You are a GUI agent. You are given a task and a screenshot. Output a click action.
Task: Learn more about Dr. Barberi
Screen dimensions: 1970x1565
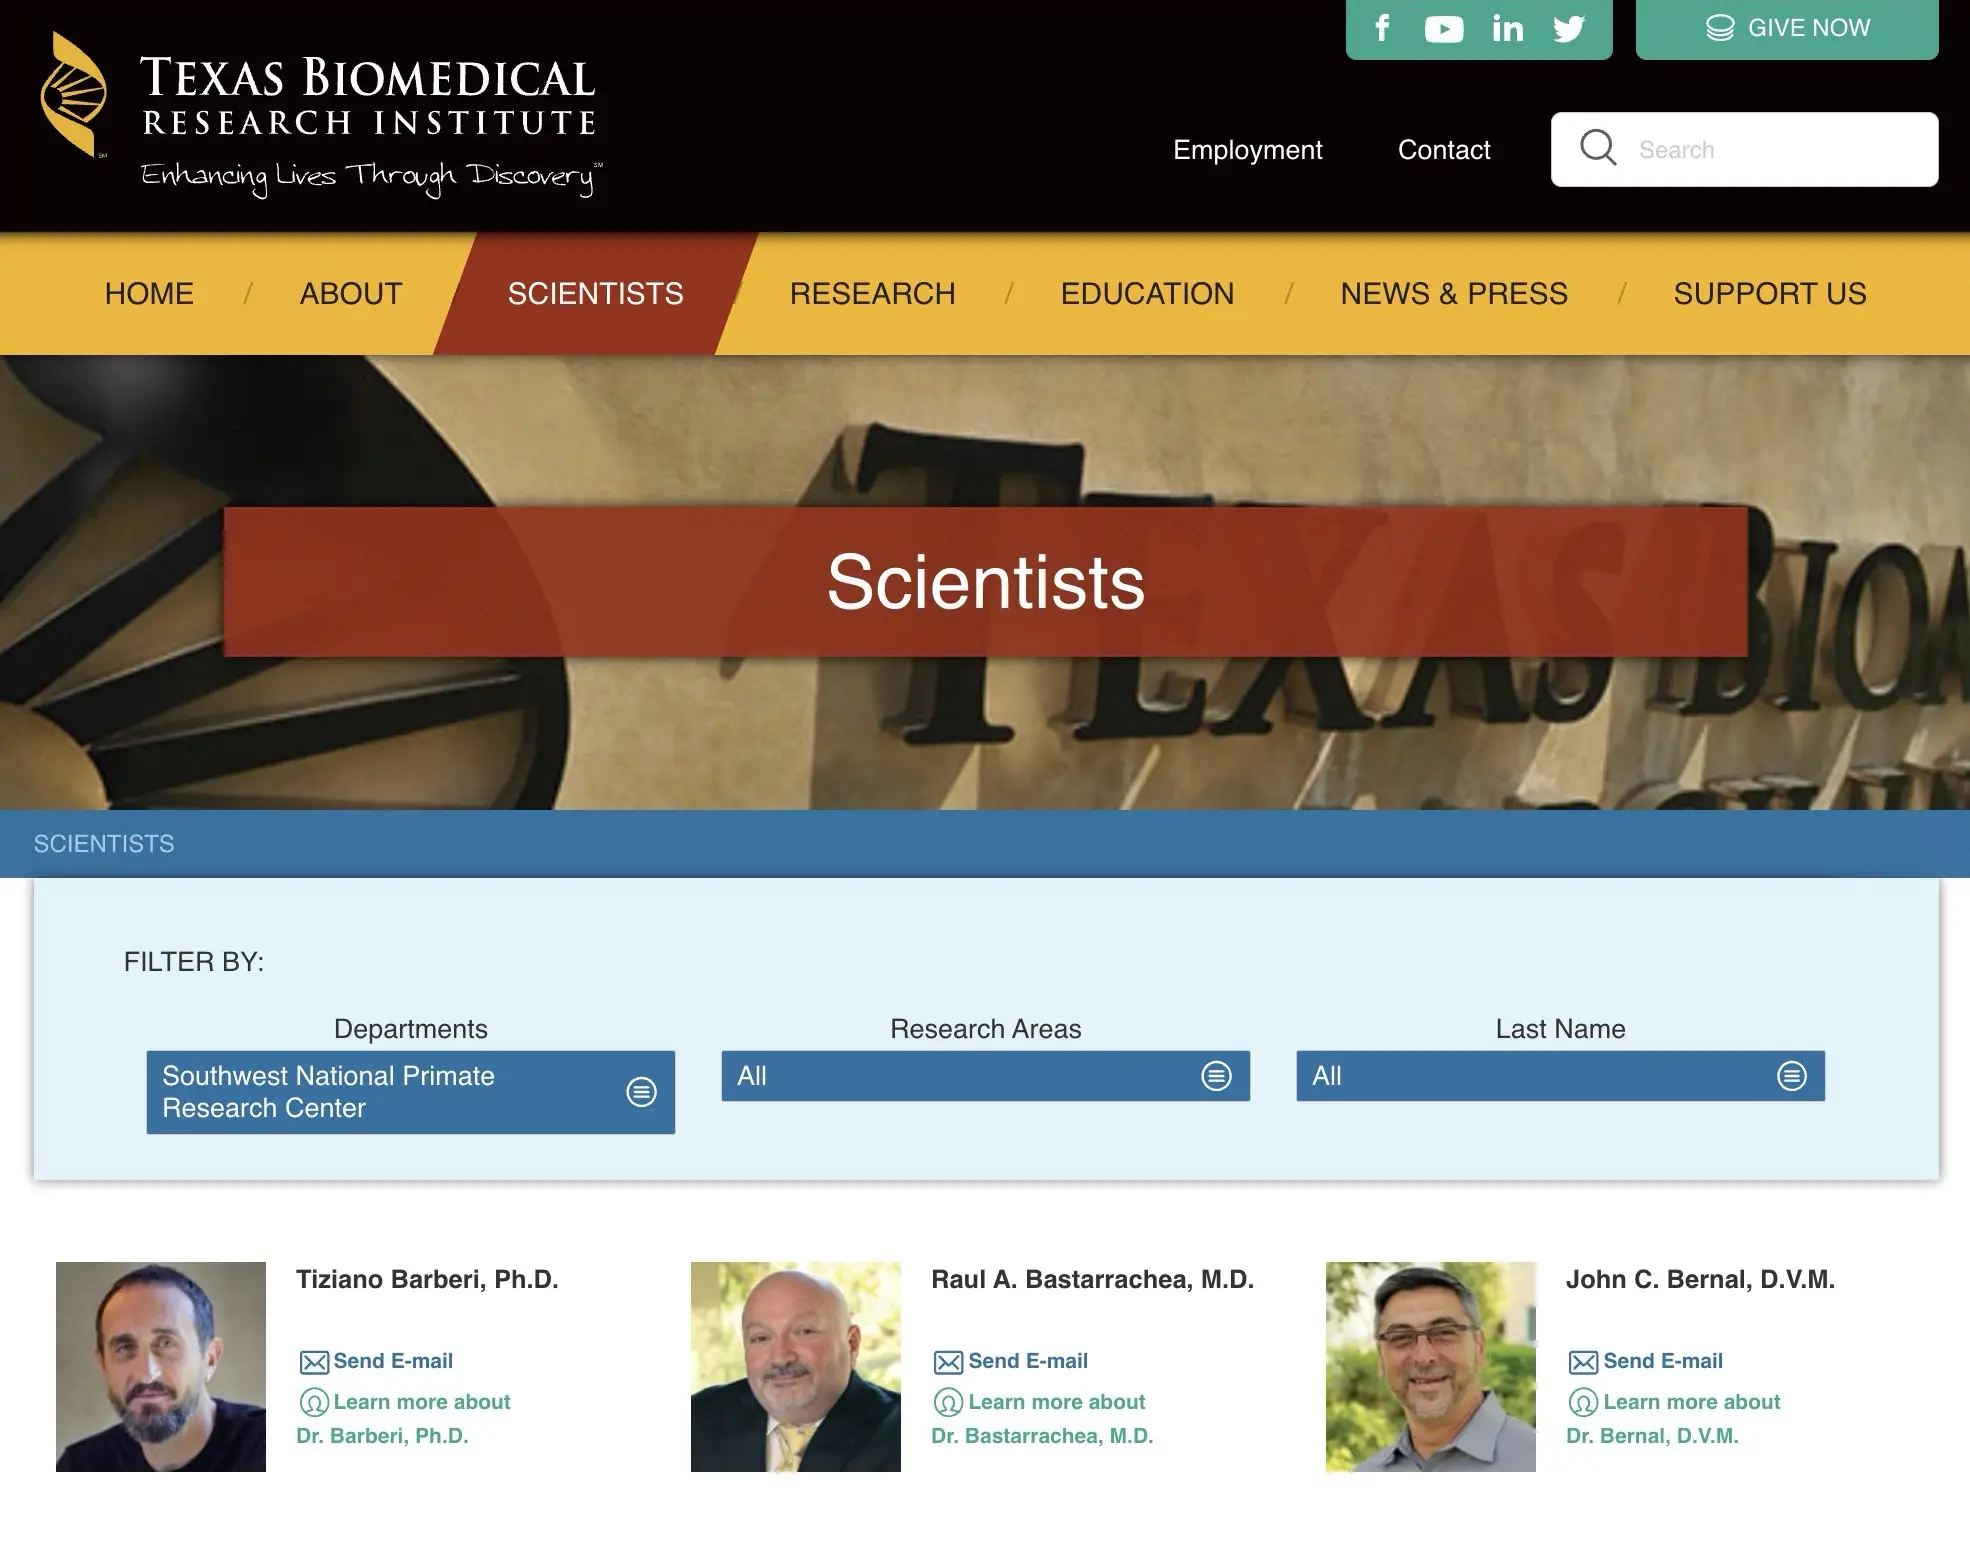[404, 1418]
